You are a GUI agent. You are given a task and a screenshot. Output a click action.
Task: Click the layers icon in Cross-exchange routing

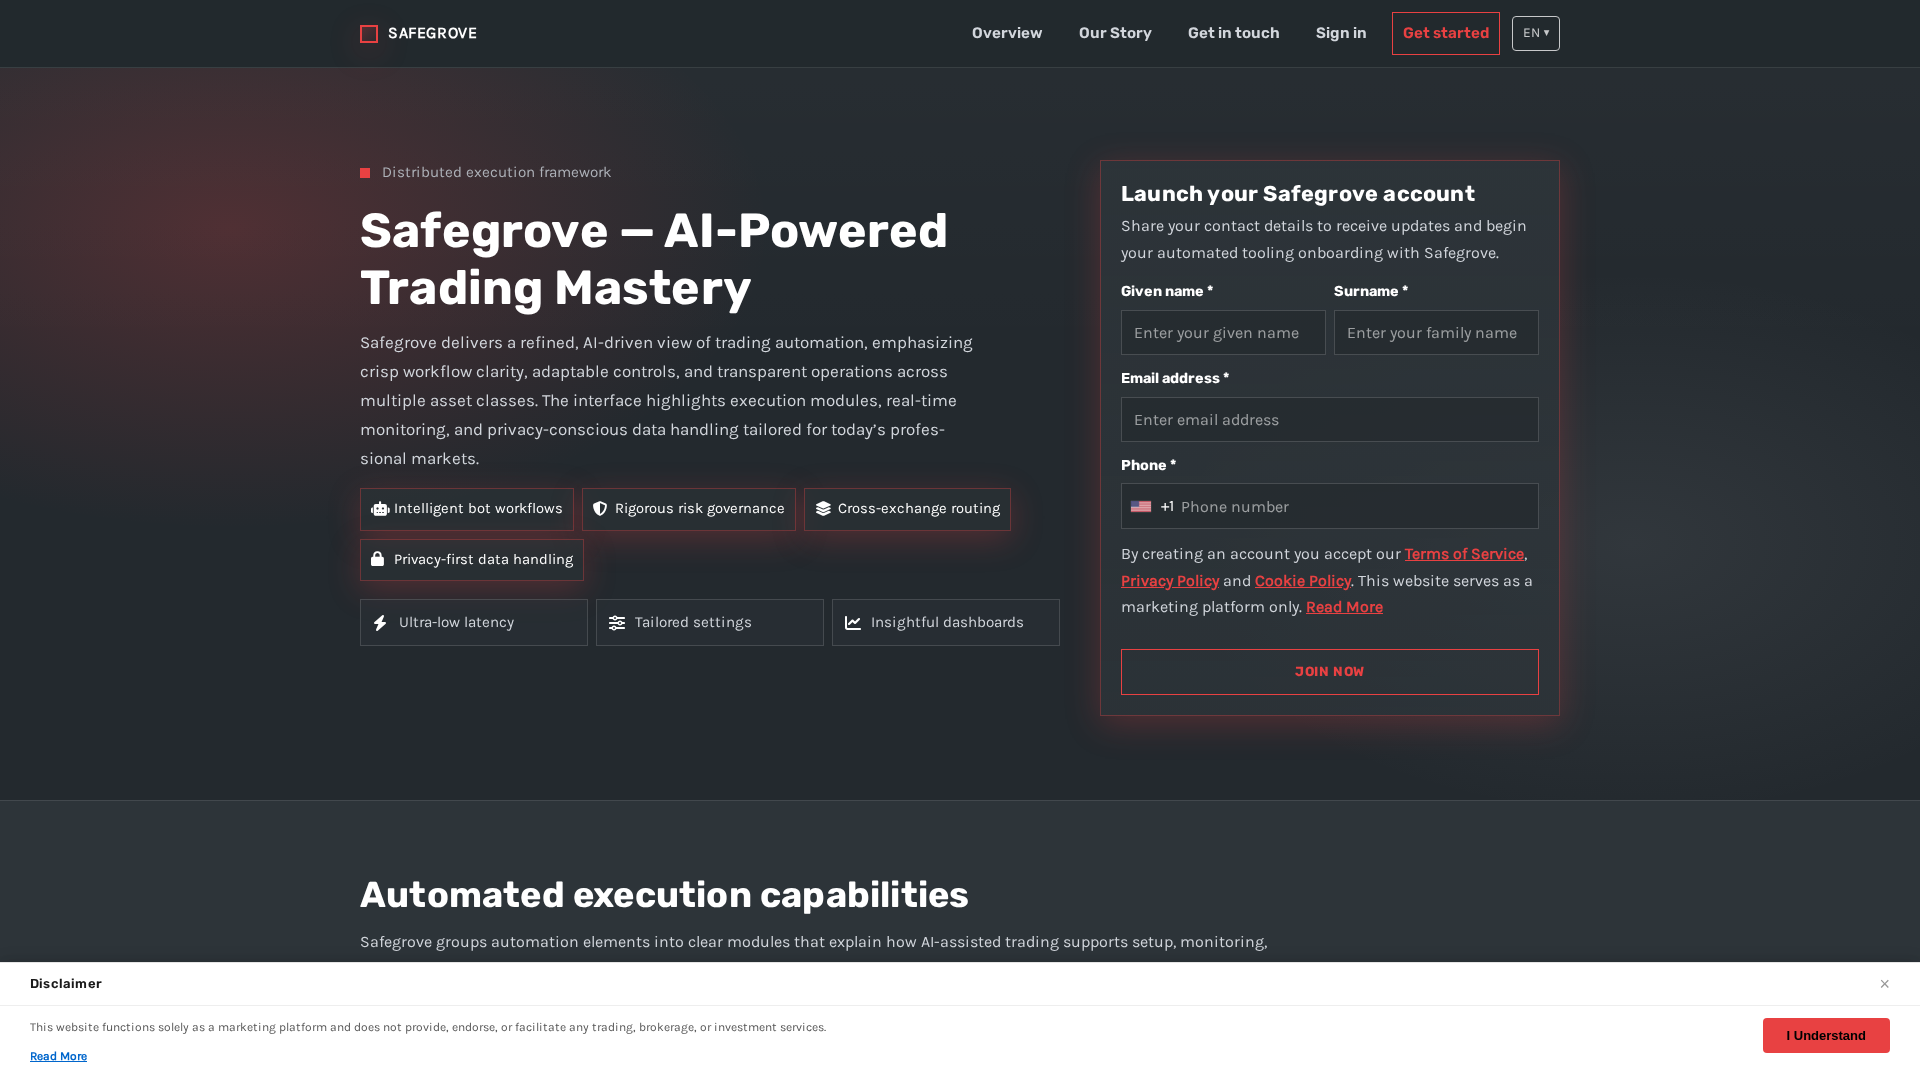click(x=823, y=509)
